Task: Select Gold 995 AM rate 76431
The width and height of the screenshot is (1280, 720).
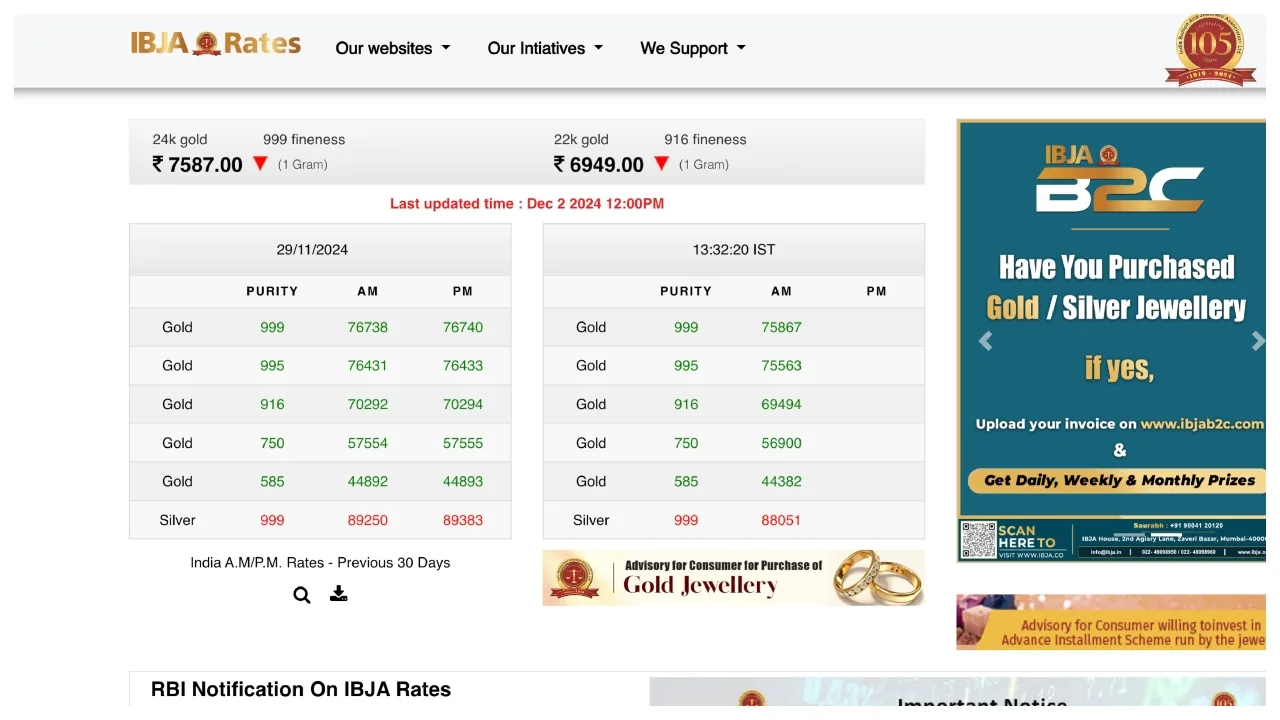Action: point(368,366)
